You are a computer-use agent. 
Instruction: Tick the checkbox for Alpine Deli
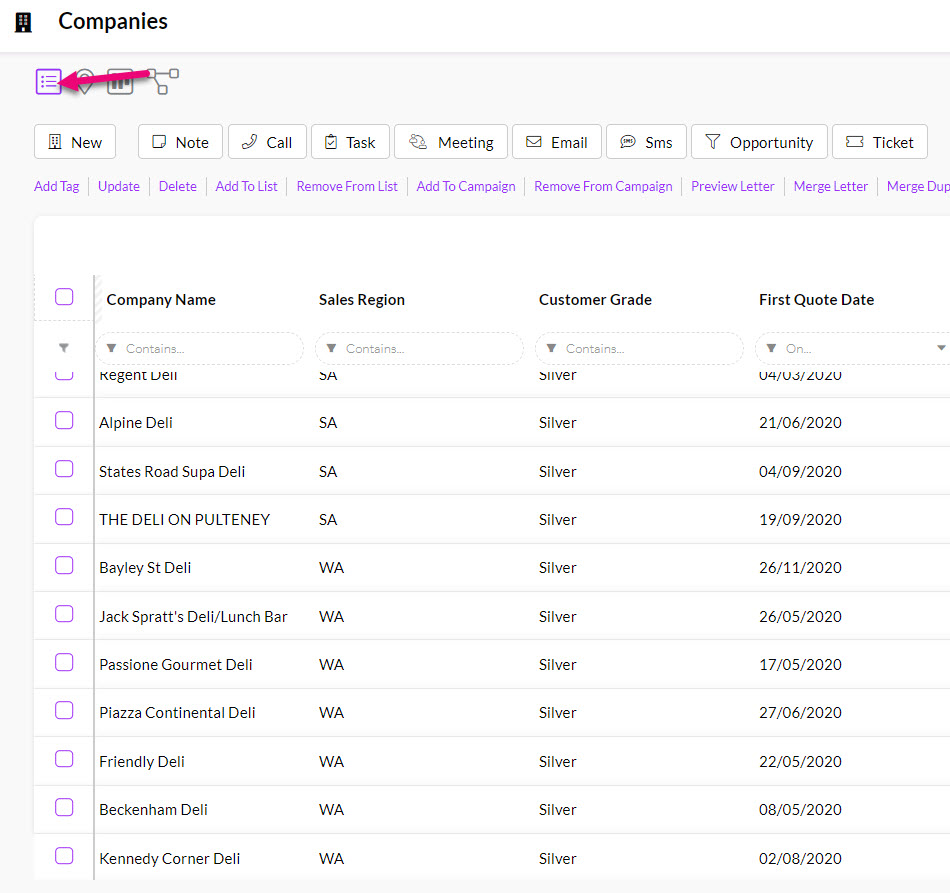[x=64, y=420]
